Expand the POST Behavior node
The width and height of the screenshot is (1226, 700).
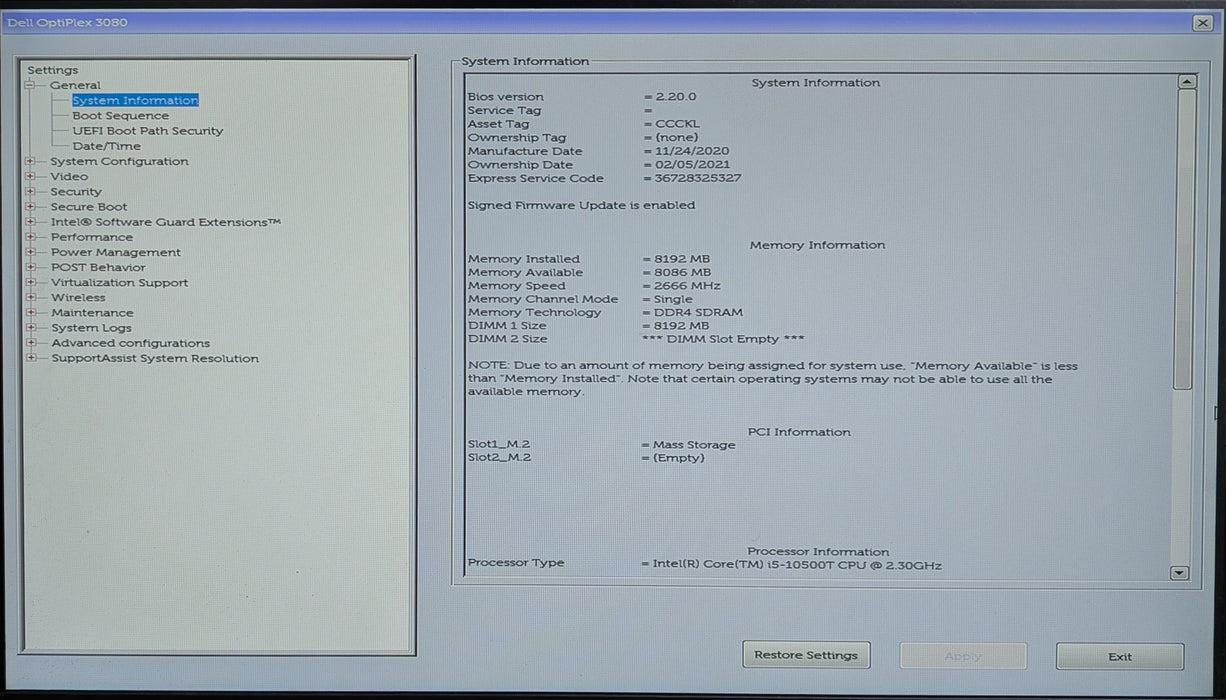[31, 267]
